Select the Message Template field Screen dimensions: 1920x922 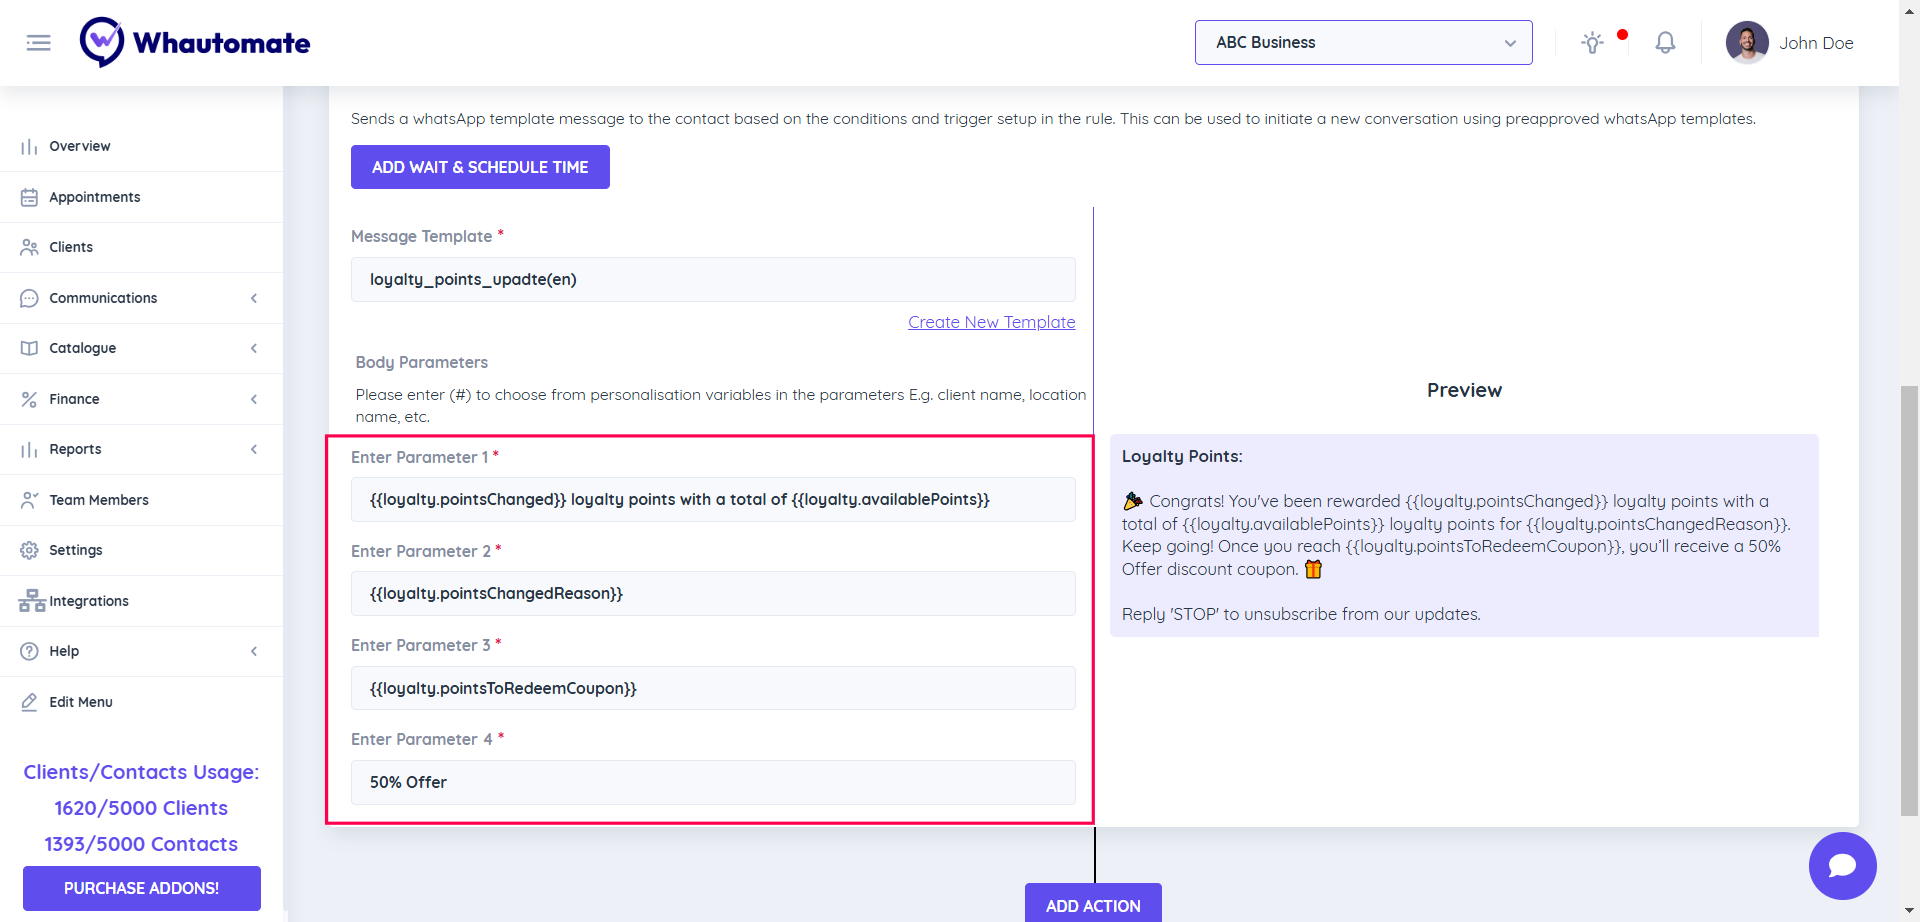(713, 279)
